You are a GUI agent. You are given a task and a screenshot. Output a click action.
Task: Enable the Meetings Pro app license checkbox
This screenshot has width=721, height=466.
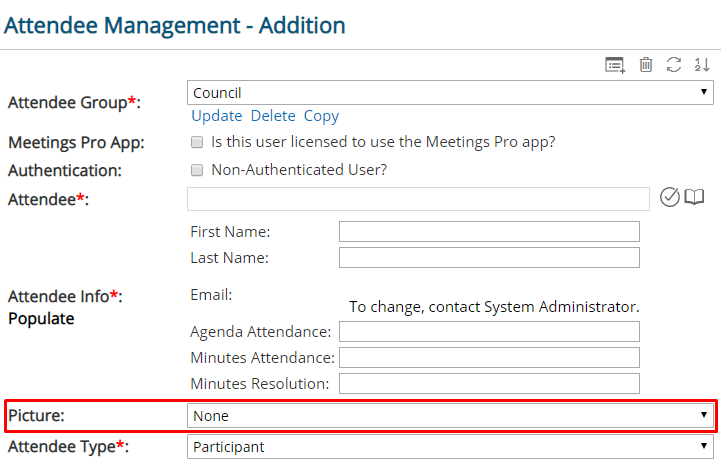coord(197,142)
